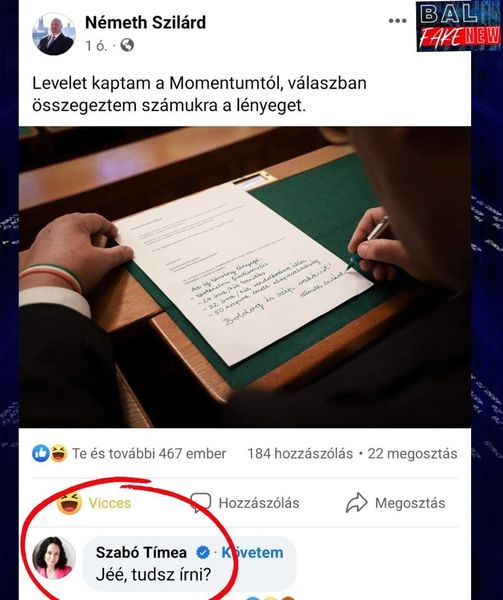The image size is (503, 600).
Task: Click the laughing Haha reaction icon in counts
Action: 59,453
